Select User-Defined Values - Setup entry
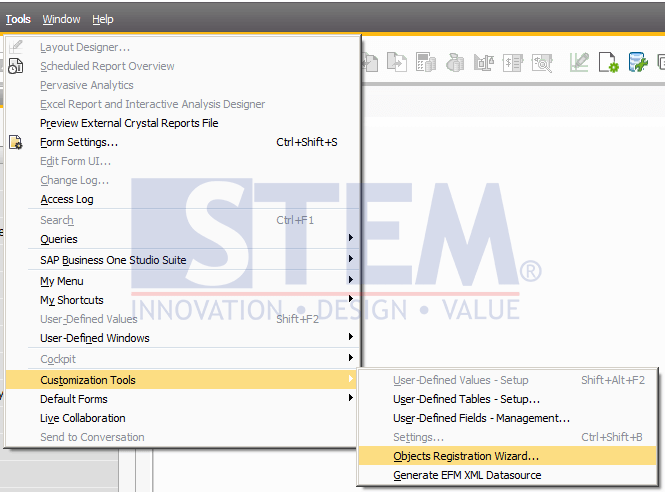This screenshot has width=665, height=492. point(508,380)
